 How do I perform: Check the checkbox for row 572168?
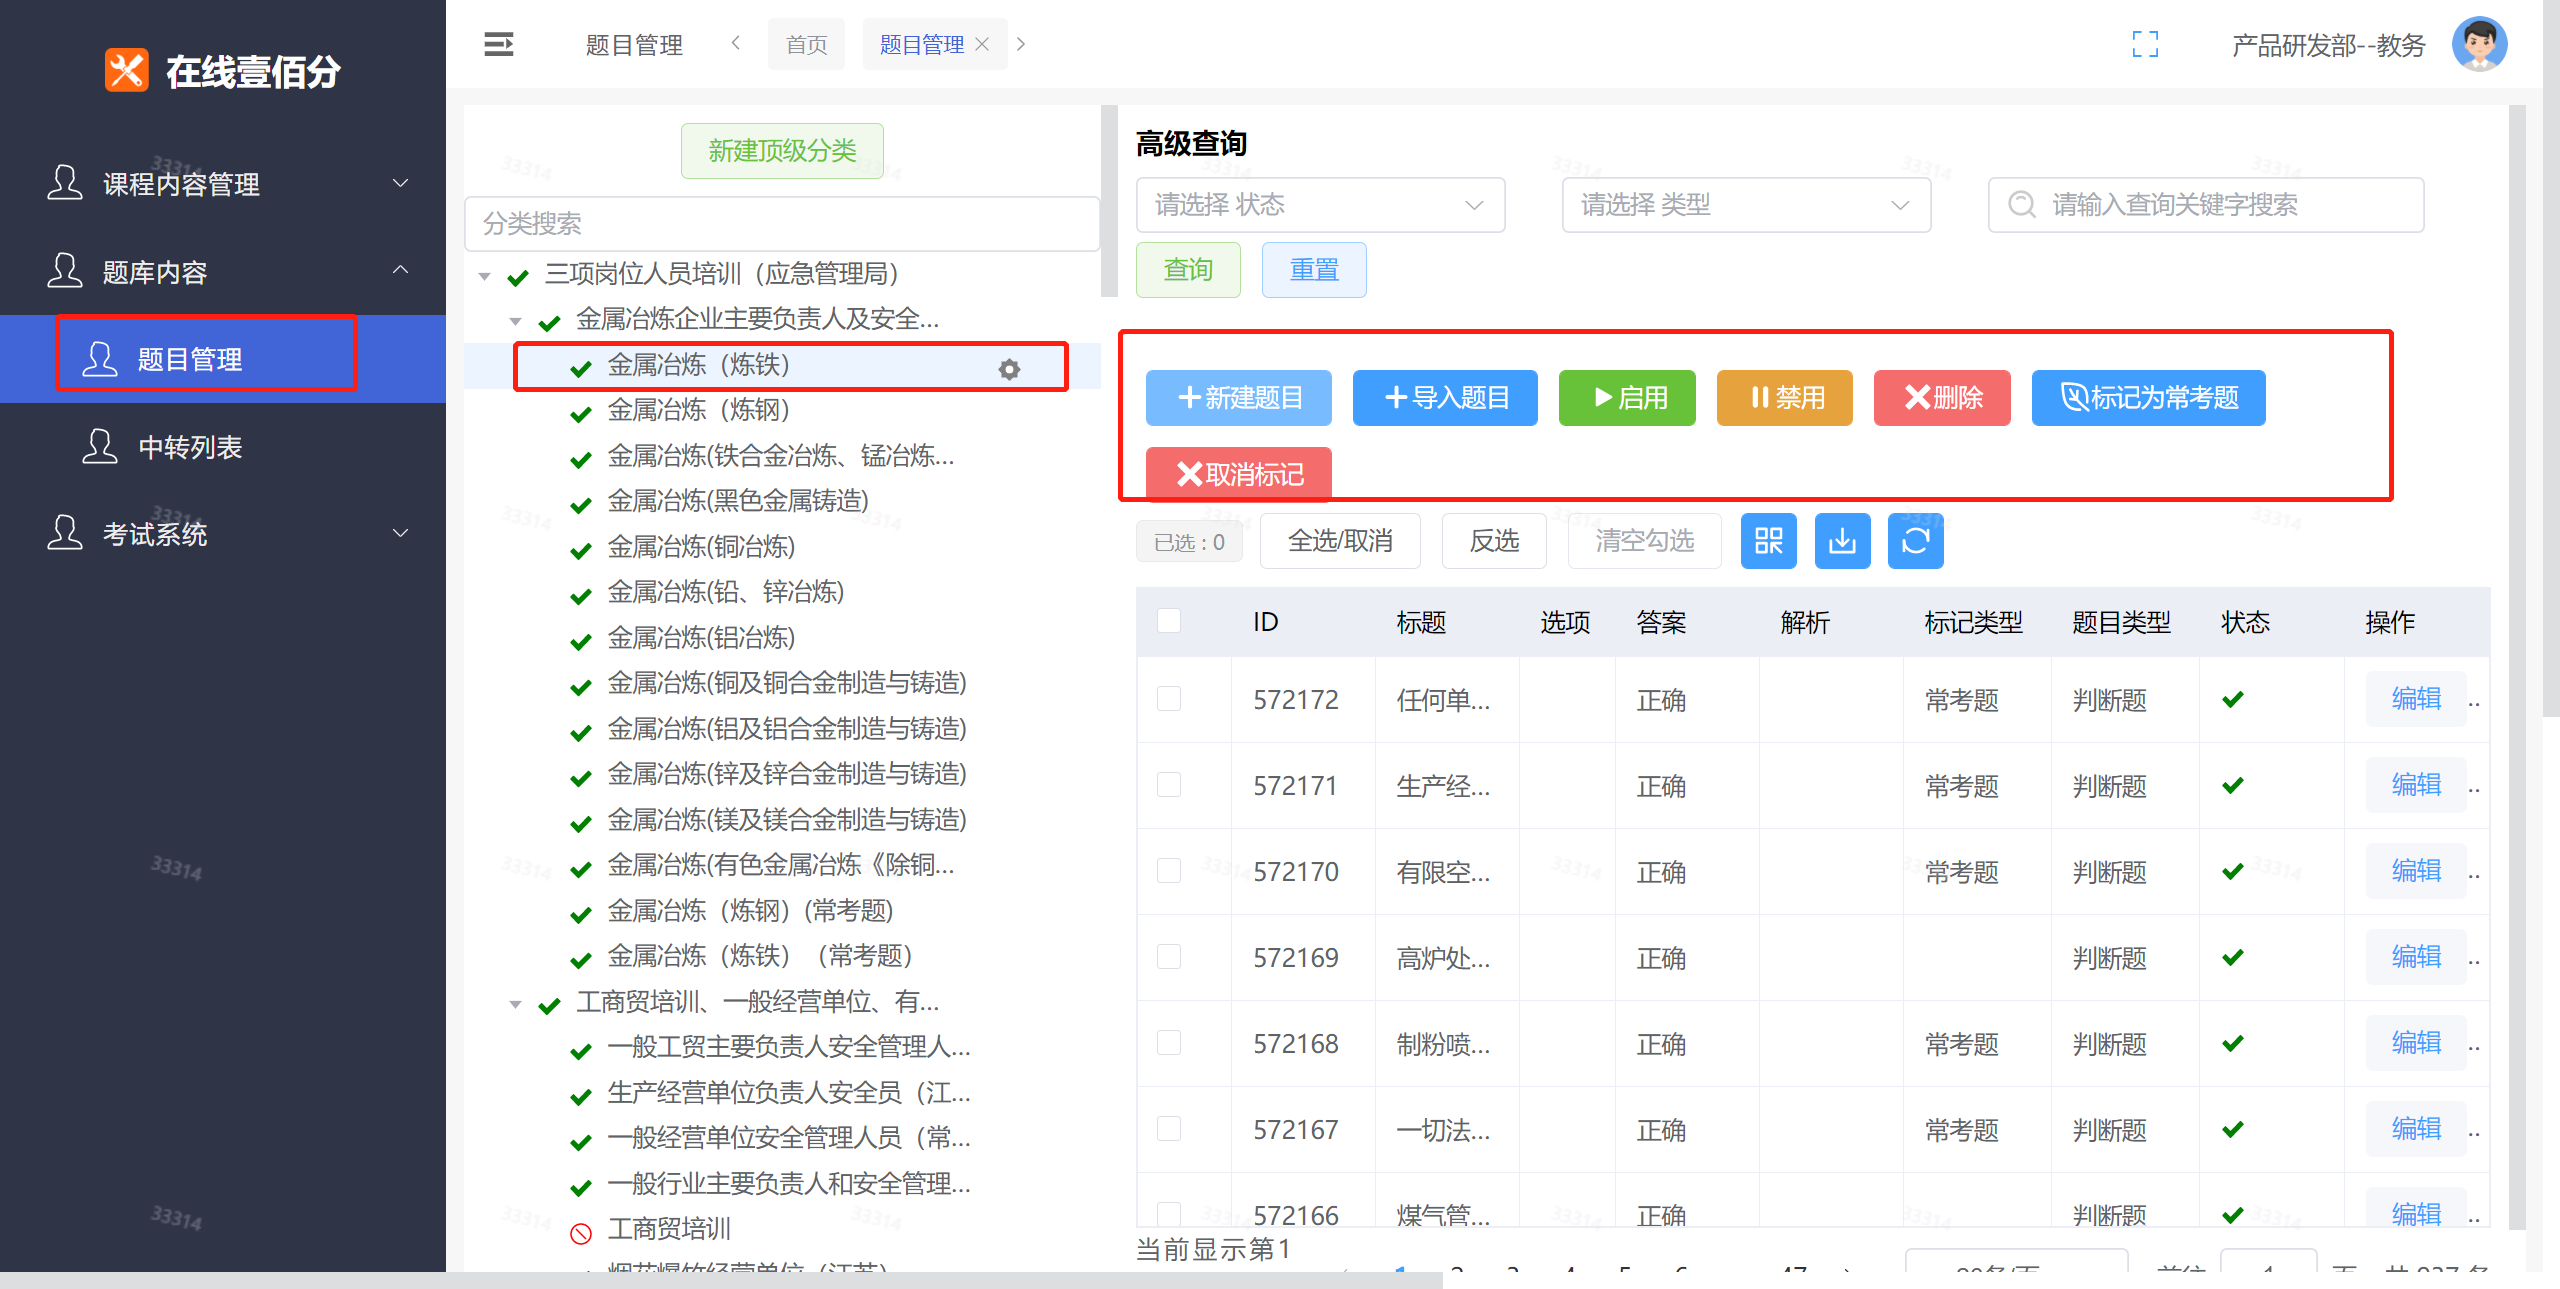(1168, 1042)
